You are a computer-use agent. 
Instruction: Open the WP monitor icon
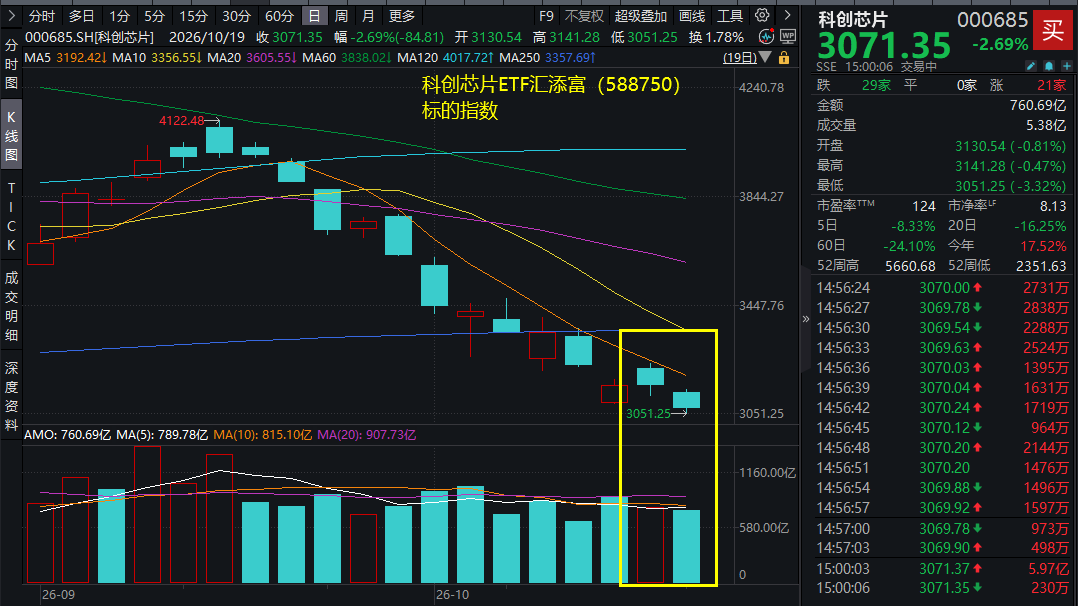click(788, 36)
